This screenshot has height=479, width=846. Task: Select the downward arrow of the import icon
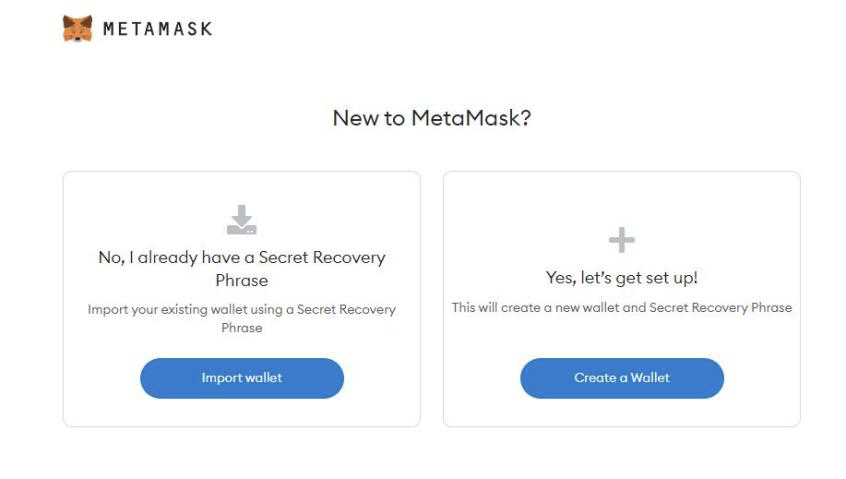tap(242, 215)
